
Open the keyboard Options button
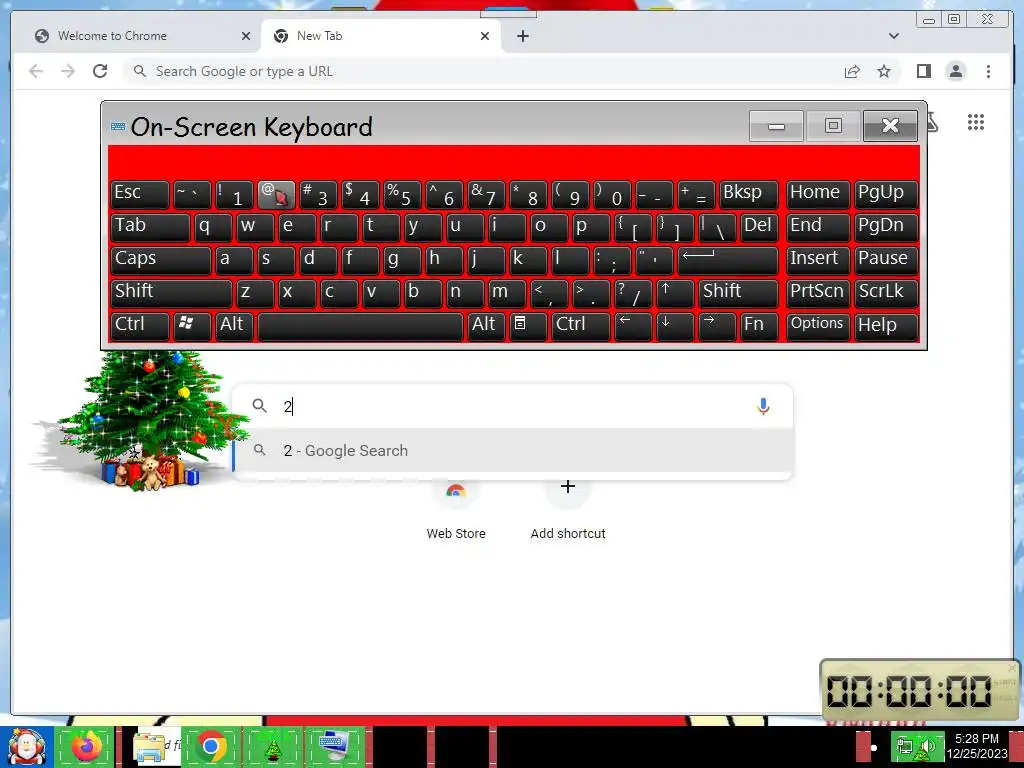[x=817, y=327]
